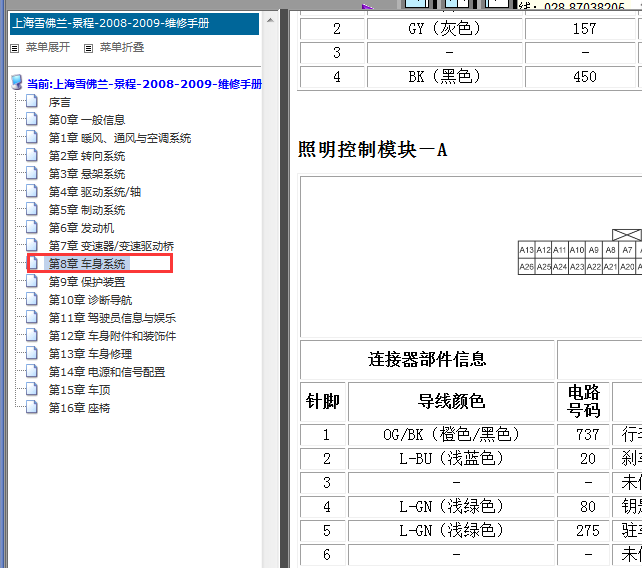Open 第12章 车身附件和装饰件 chapter
This screenshot has width=642, height=568.
113,336
